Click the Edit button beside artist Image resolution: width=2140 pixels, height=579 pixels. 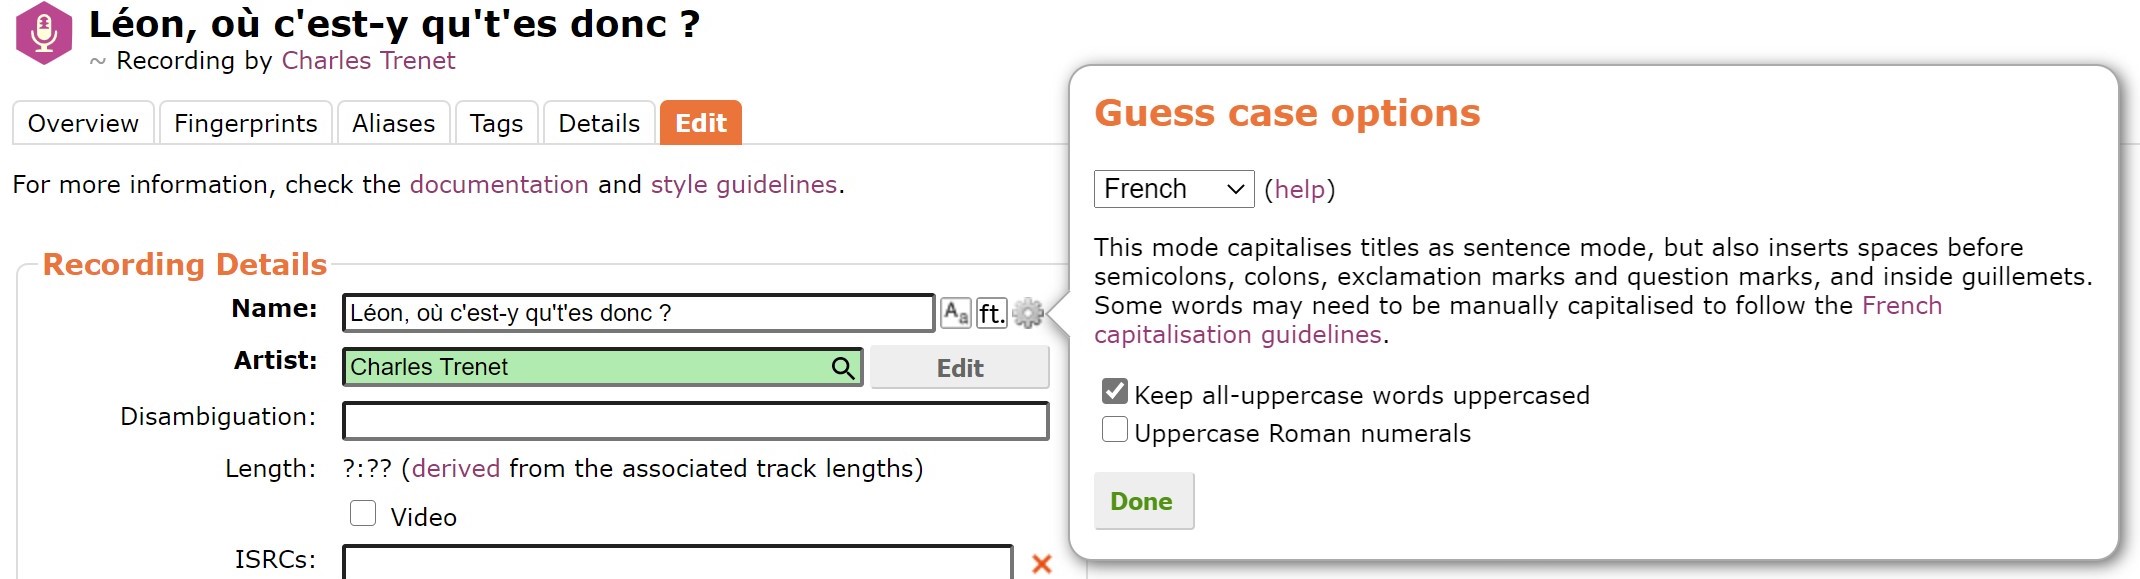pos(960,368)
